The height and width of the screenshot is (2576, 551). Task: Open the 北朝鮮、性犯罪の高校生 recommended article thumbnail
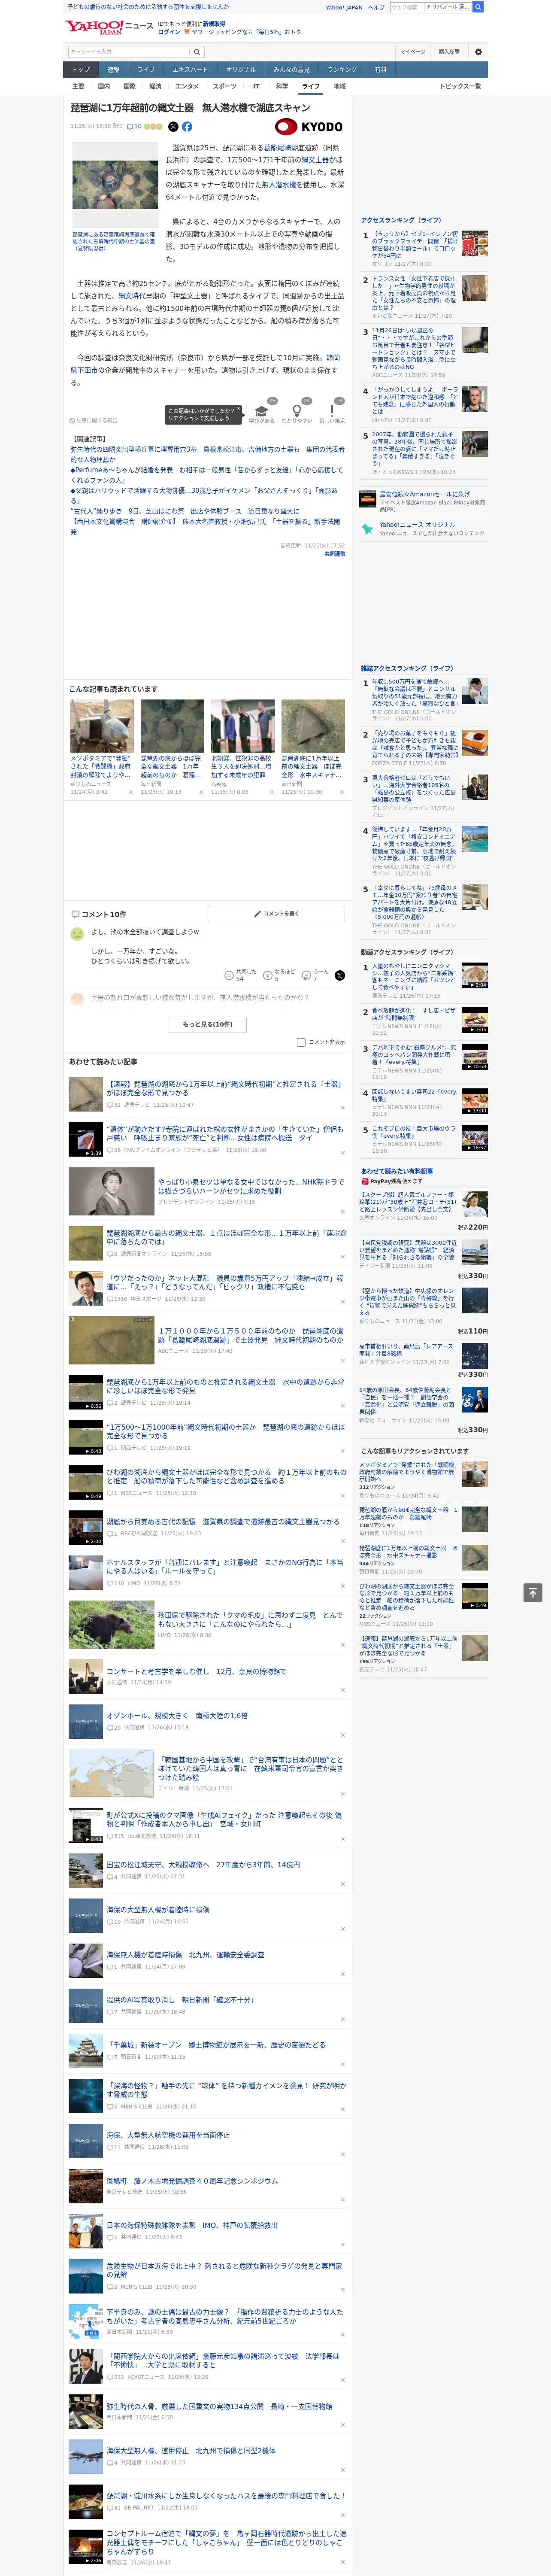point(242,725)
